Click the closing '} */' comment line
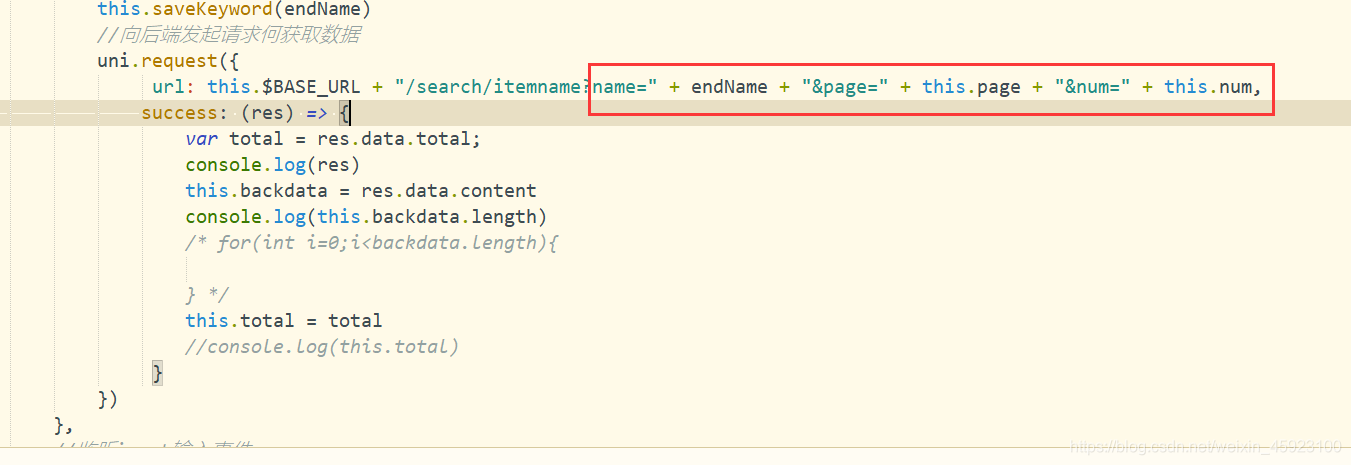Viewport: 1351px width, 465px height. coord(207,295)
